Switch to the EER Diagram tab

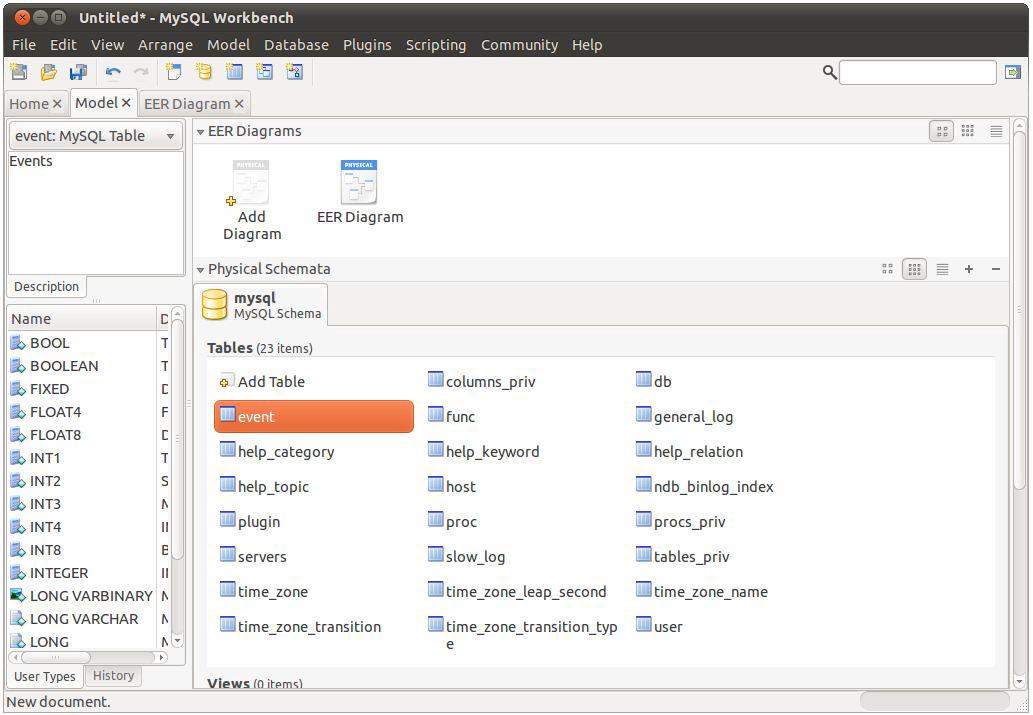click(186, 103)
